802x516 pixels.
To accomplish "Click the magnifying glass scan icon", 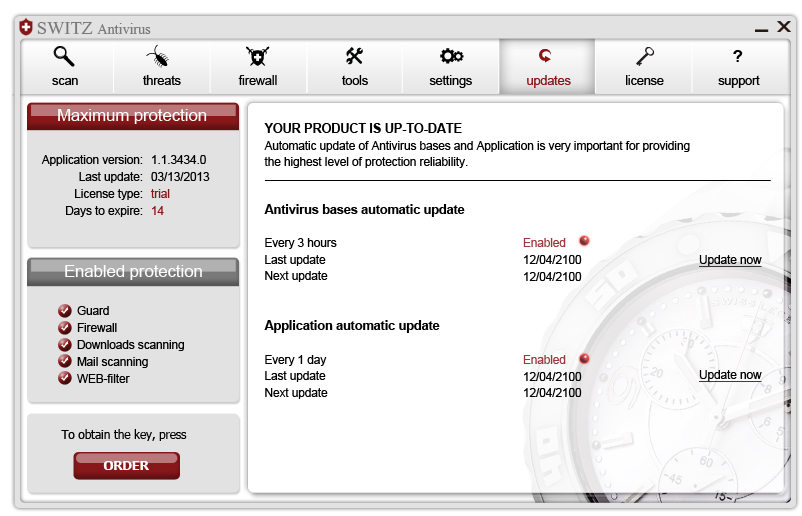I will 65,56.
